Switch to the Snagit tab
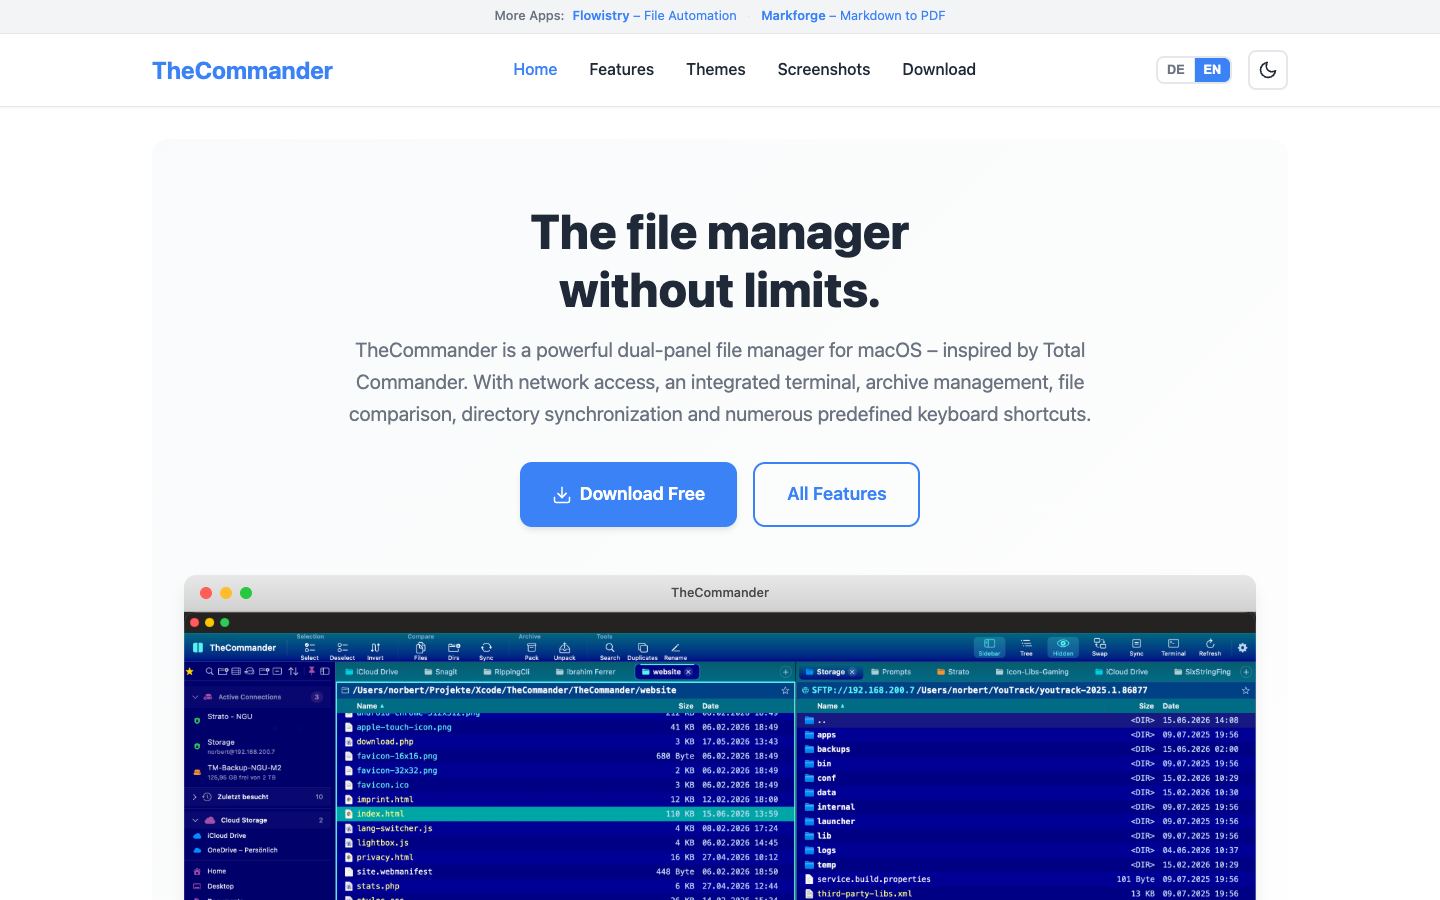Image resolution: width=1440 pixels, height=900 pixels. 441,672
